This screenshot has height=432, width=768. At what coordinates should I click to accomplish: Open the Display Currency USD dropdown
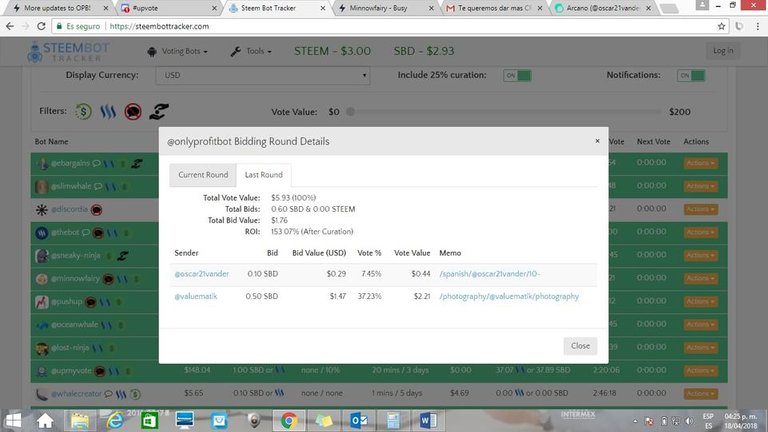263,75
